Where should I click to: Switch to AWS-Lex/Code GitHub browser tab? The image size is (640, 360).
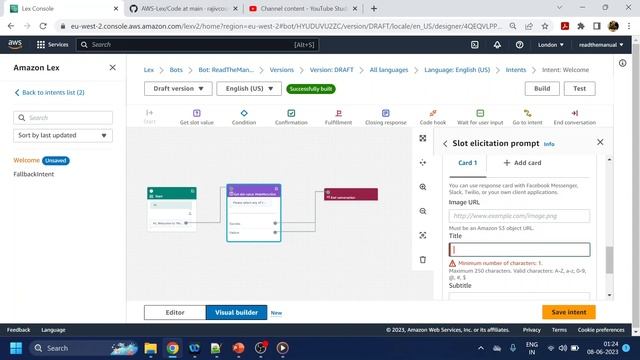pyautogui.click(x=183, y=9)
